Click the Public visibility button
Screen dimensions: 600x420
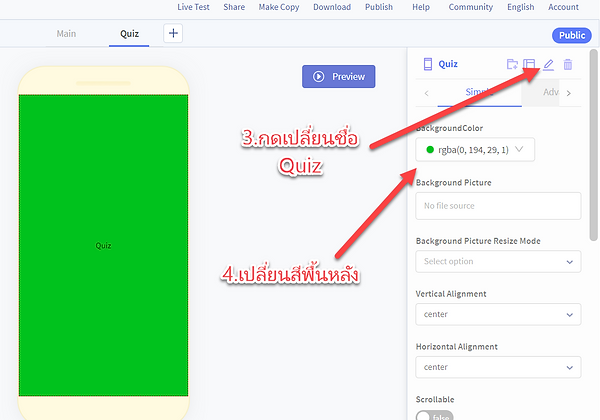(x=572, y=35)
